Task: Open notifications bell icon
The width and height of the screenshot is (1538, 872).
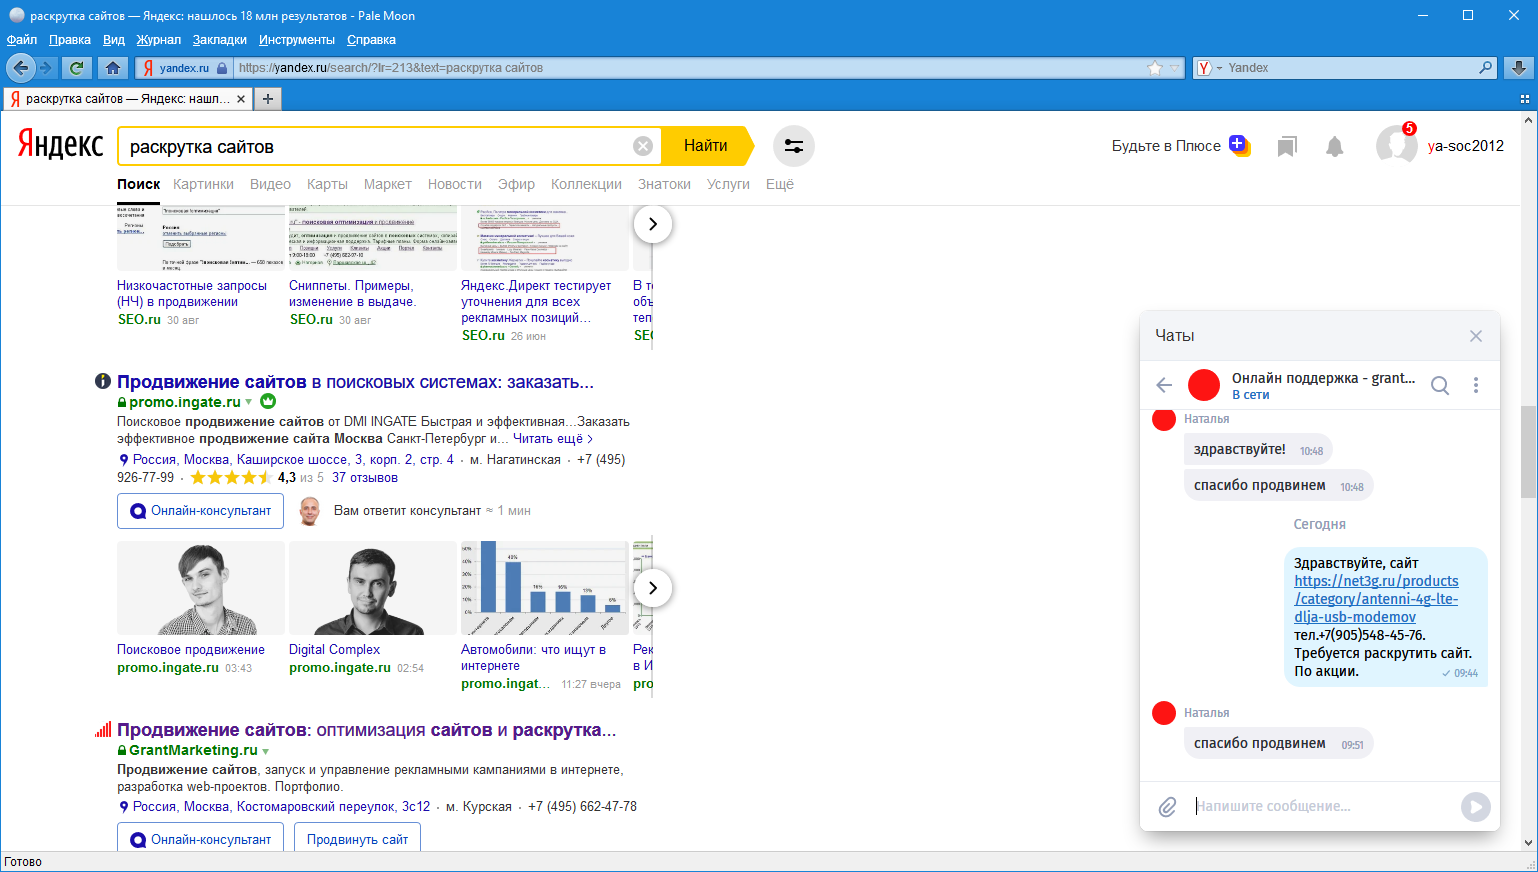Action: coord(1335,147)
